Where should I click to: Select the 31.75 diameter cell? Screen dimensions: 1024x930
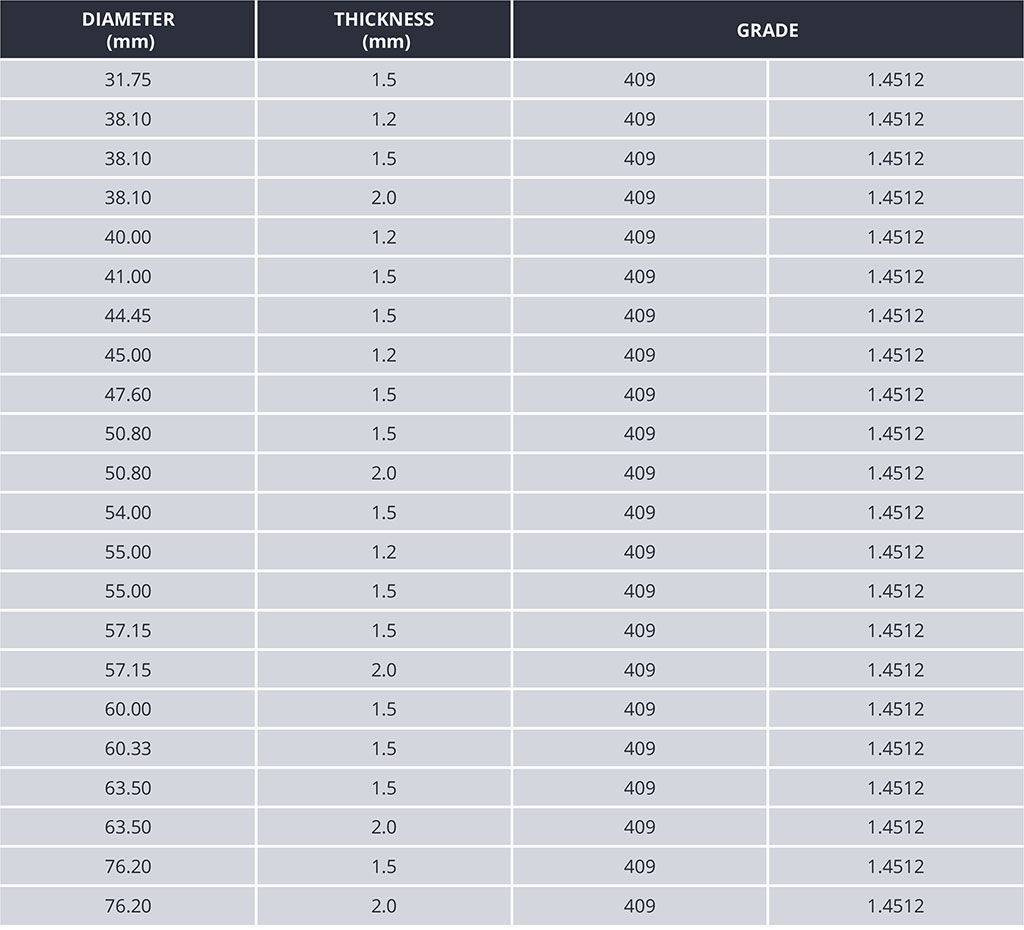tap(128, 80)
